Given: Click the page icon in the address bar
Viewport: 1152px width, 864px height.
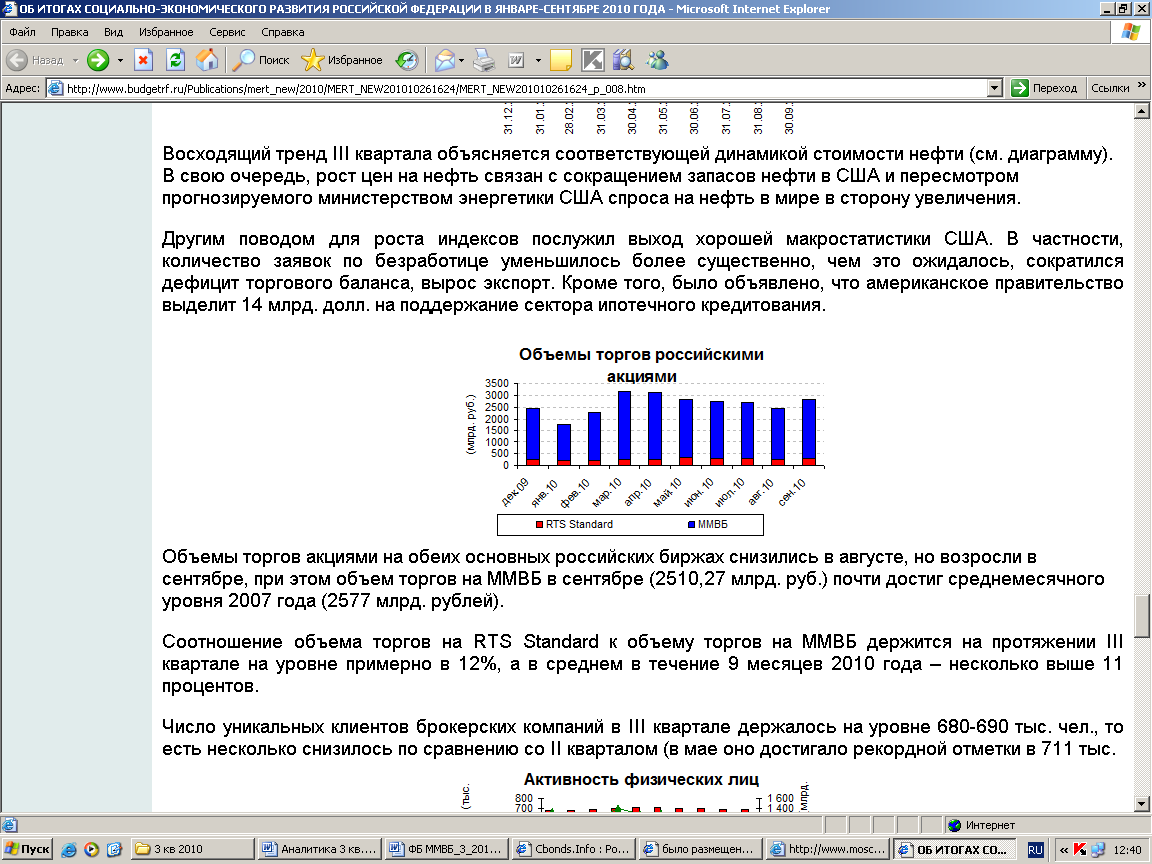Looking at the screenshot, I should click(55, 89).
